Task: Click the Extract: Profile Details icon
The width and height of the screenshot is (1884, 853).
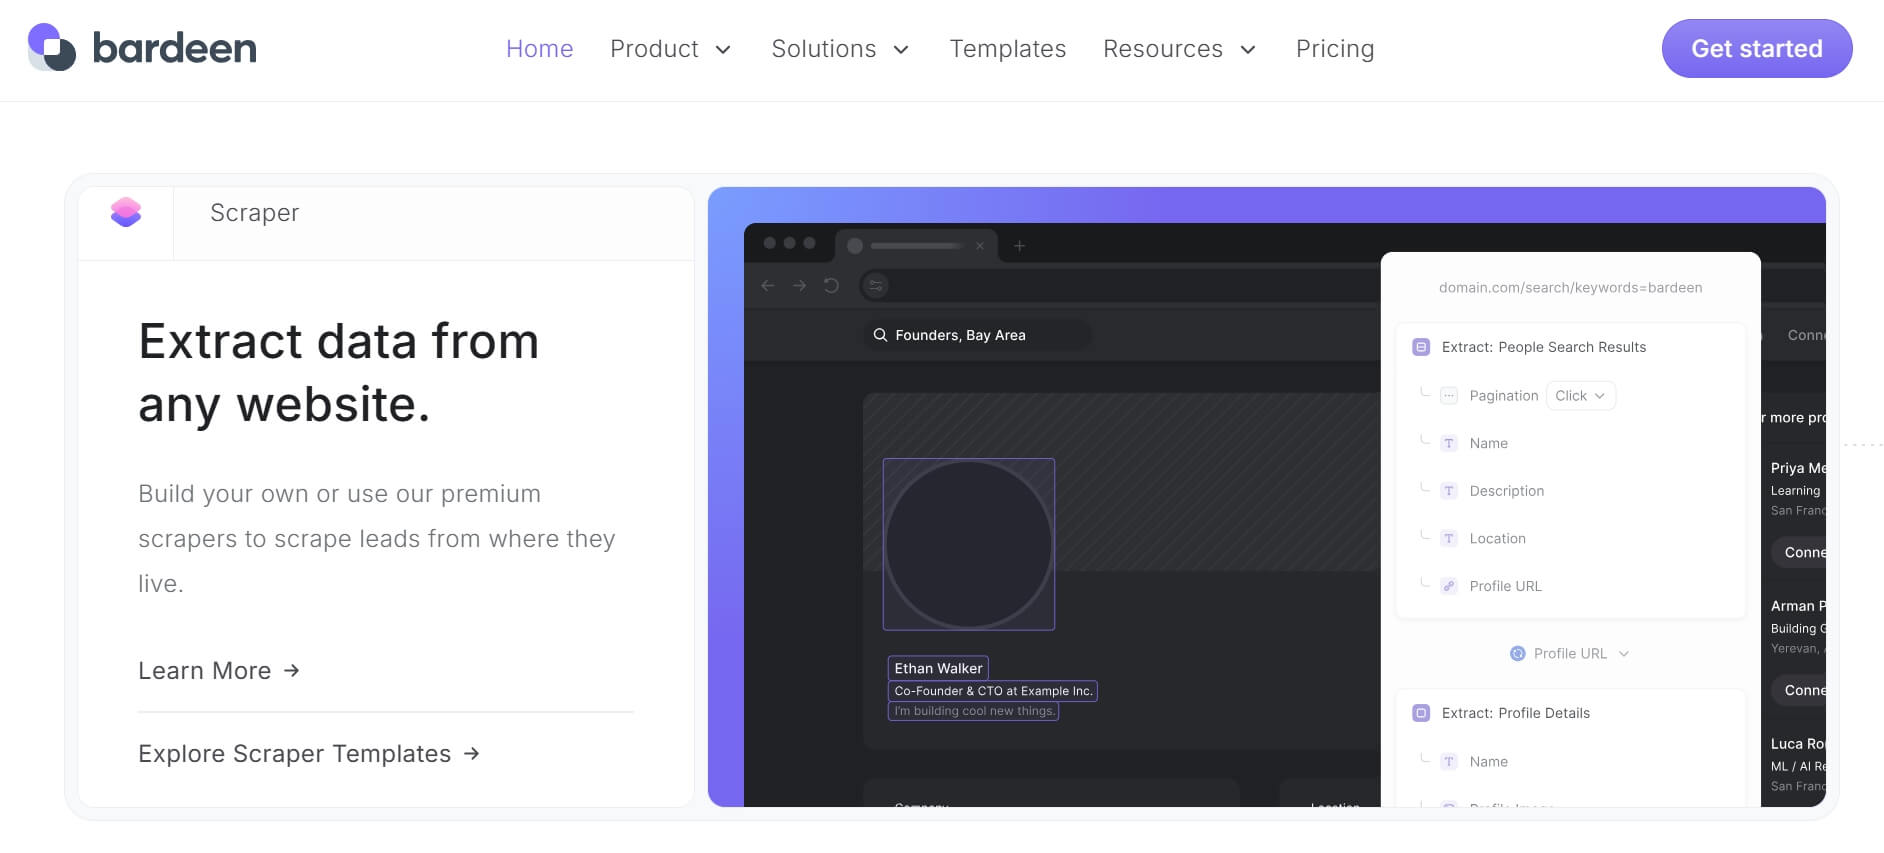Action: point(1420,713)
